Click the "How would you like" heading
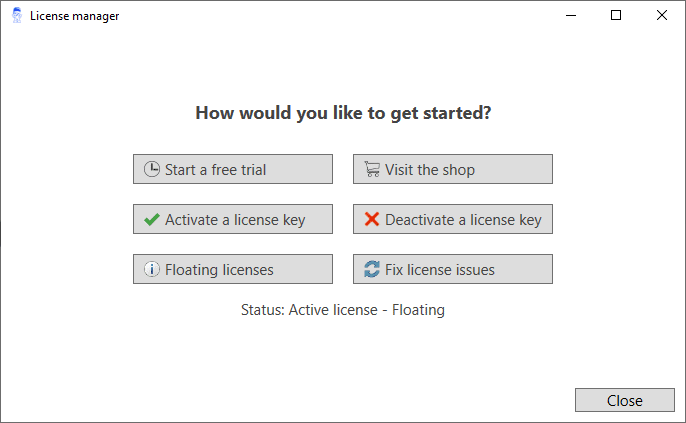Screen dimensions: 686x423 point(343,112)
